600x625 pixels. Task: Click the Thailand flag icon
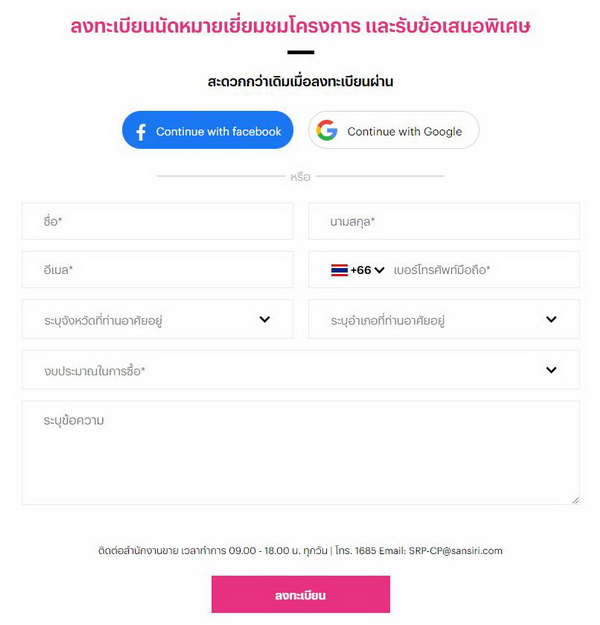click(x=339, y=270)
